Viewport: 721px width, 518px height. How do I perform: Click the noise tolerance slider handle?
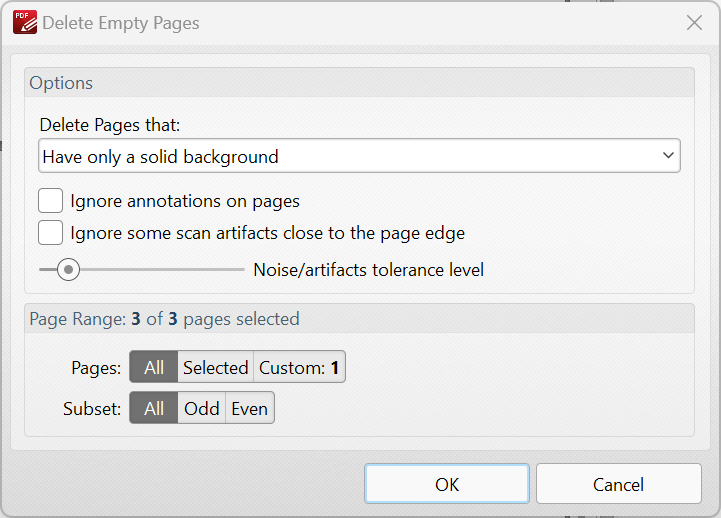click(x=68, y=269)
